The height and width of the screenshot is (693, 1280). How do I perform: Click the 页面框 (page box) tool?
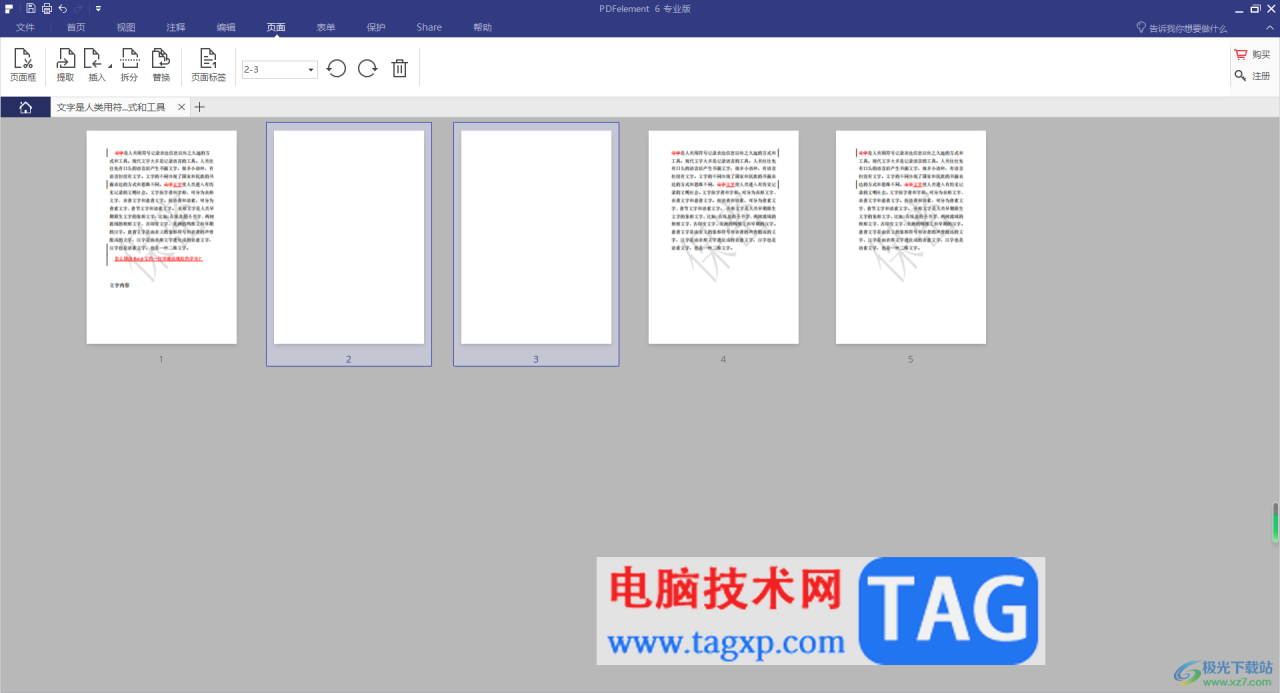pyautogui.click(x=23, y=66)
